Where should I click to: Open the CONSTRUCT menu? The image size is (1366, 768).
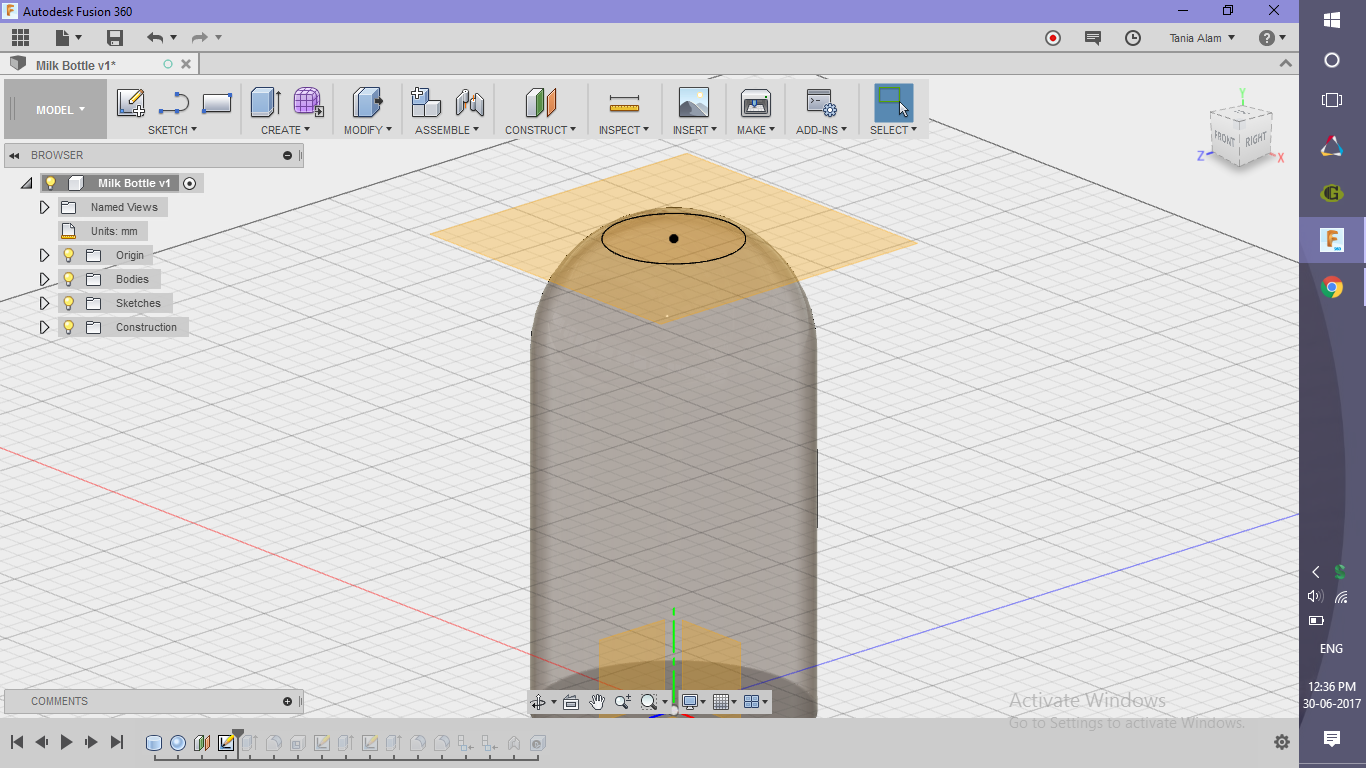coord(540,130)
